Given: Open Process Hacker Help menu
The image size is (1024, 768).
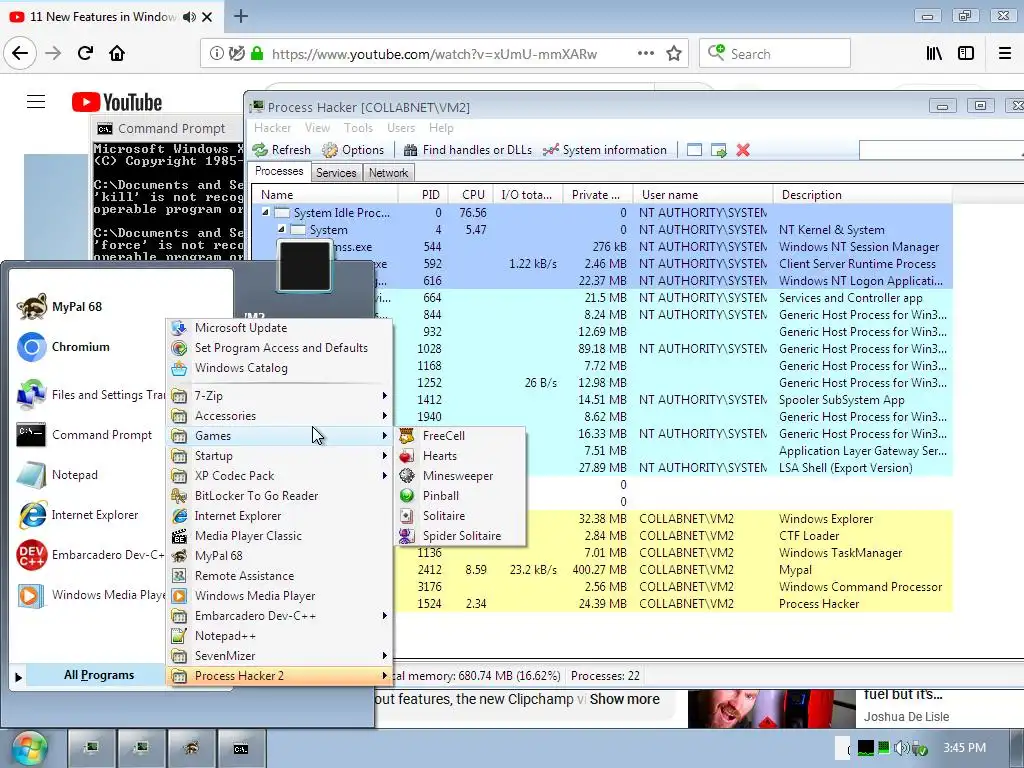Looking at the screenshot, I should pos(441,128).
